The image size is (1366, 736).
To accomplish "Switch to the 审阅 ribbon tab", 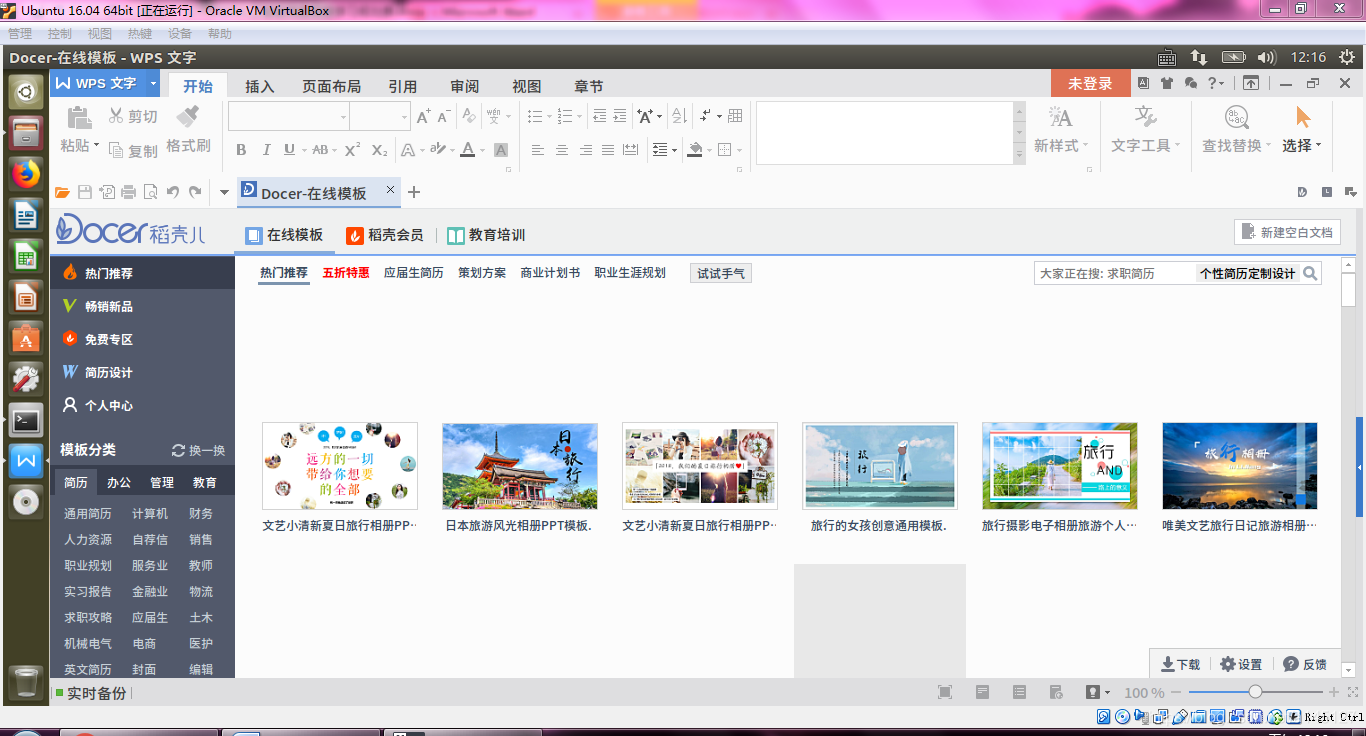I will tap(465, 86).
